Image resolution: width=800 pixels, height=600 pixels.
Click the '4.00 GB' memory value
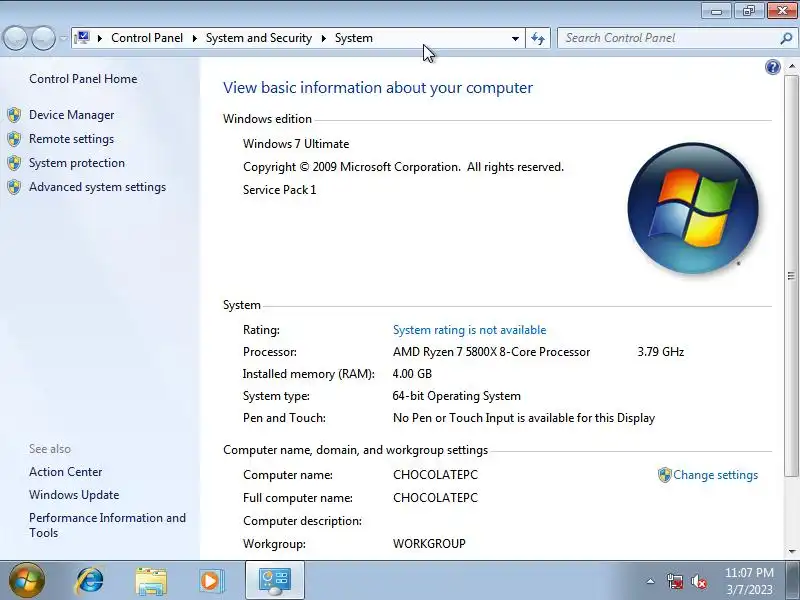(412, 373)
